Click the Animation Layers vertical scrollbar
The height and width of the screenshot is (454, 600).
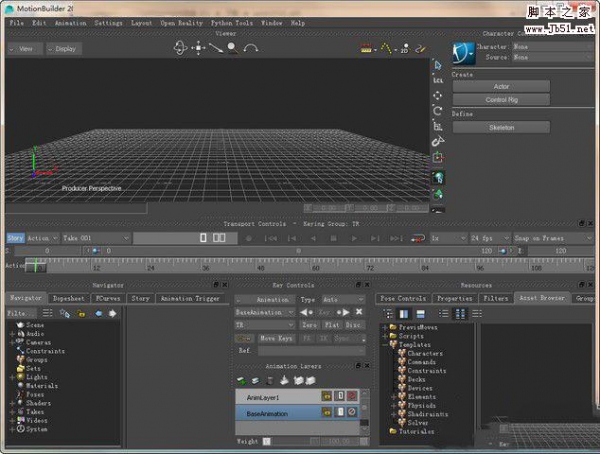365,412
